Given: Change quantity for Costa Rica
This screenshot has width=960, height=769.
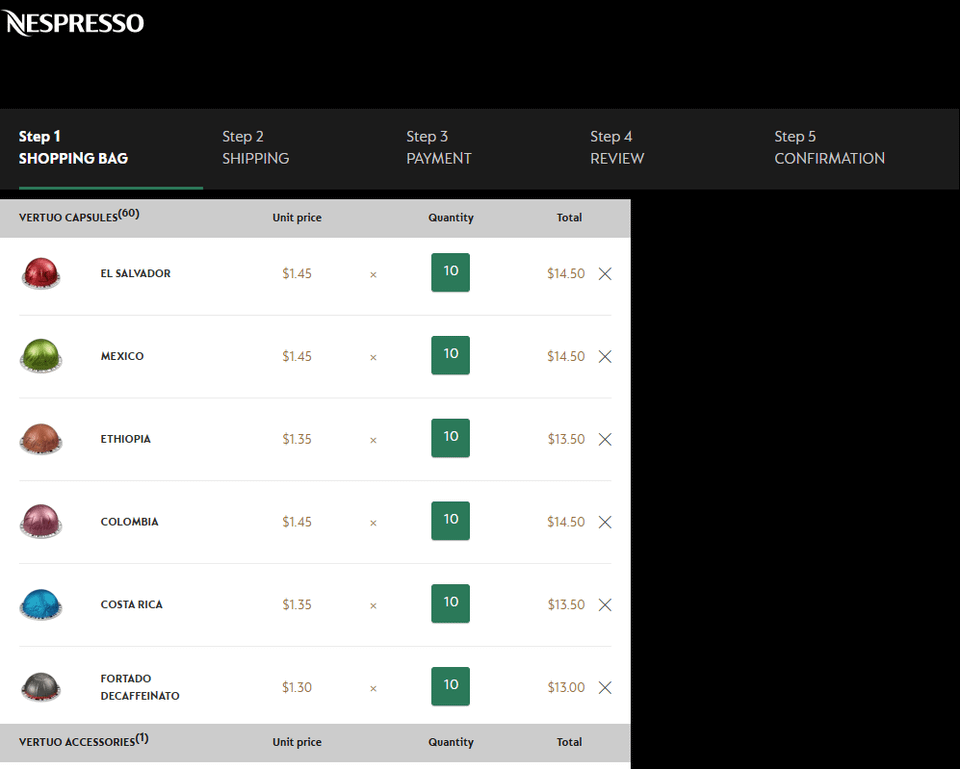Looking at the screenshot, I should click(x=451, y=604).
